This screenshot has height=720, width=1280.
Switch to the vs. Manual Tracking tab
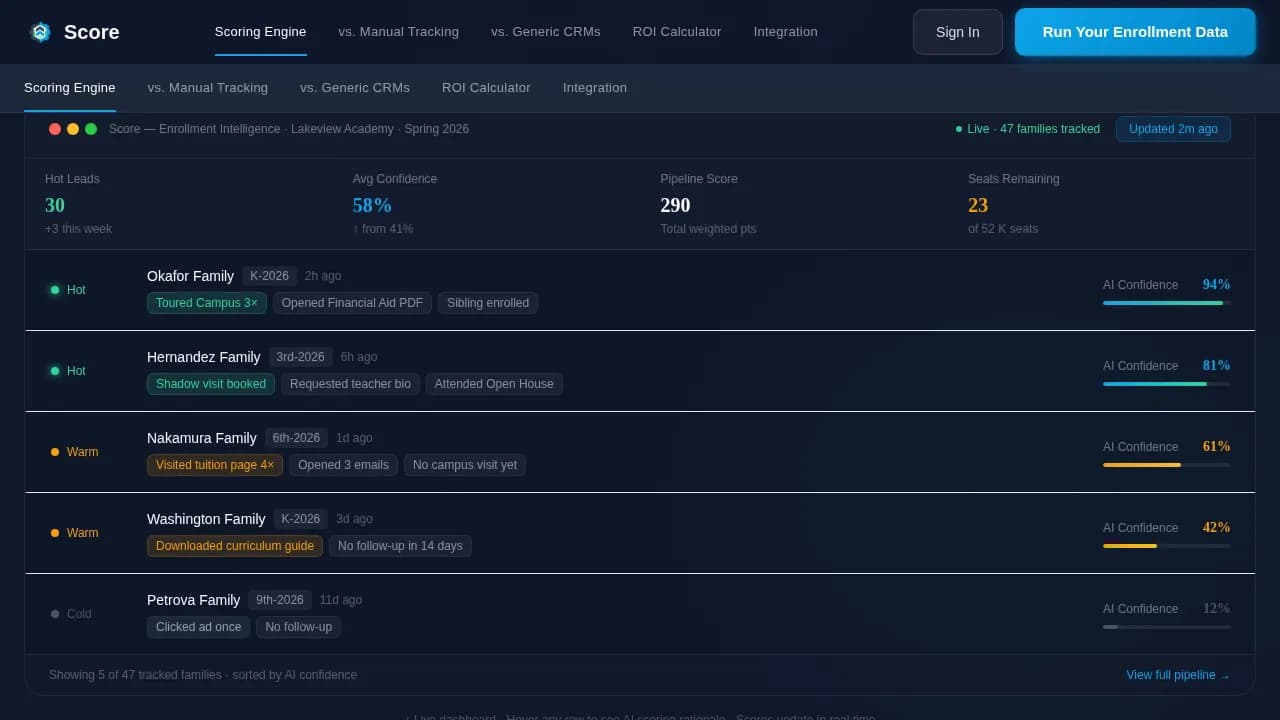tap(398, 31)
